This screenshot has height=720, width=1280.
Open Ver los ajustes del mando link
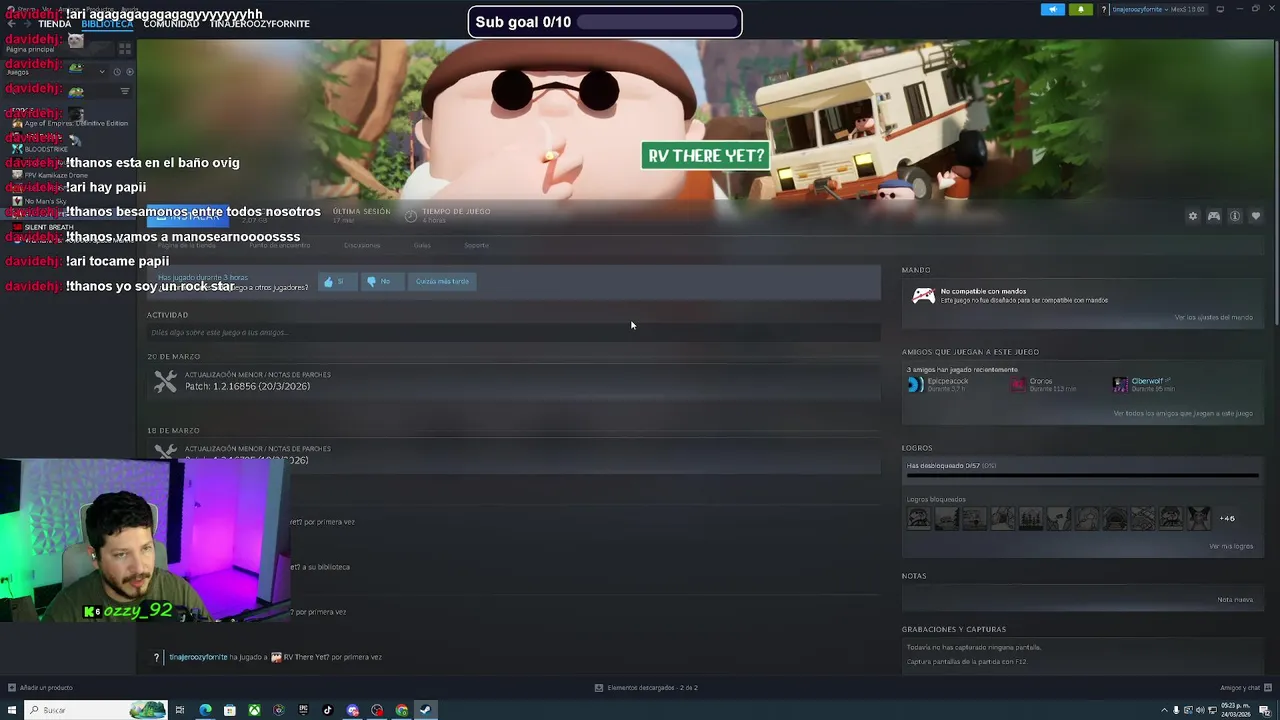(x=1213, y=318)
